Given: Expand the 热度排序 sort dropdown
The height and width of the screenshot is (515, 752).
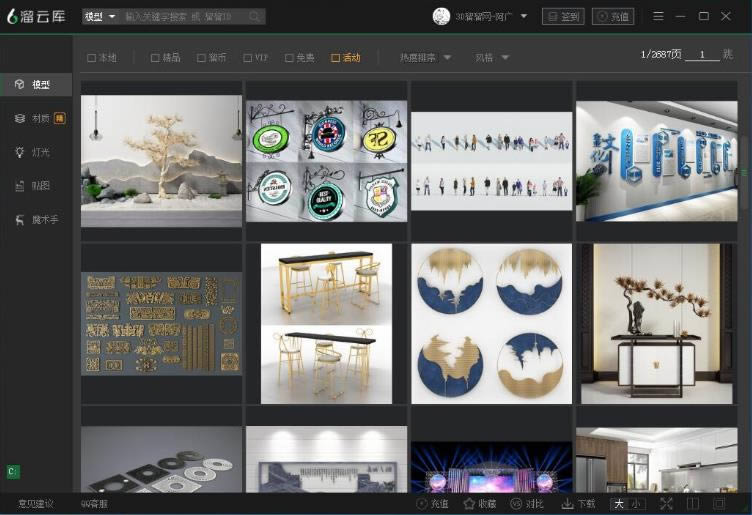Looking at the screenshot, I should (x=425, y=58).
